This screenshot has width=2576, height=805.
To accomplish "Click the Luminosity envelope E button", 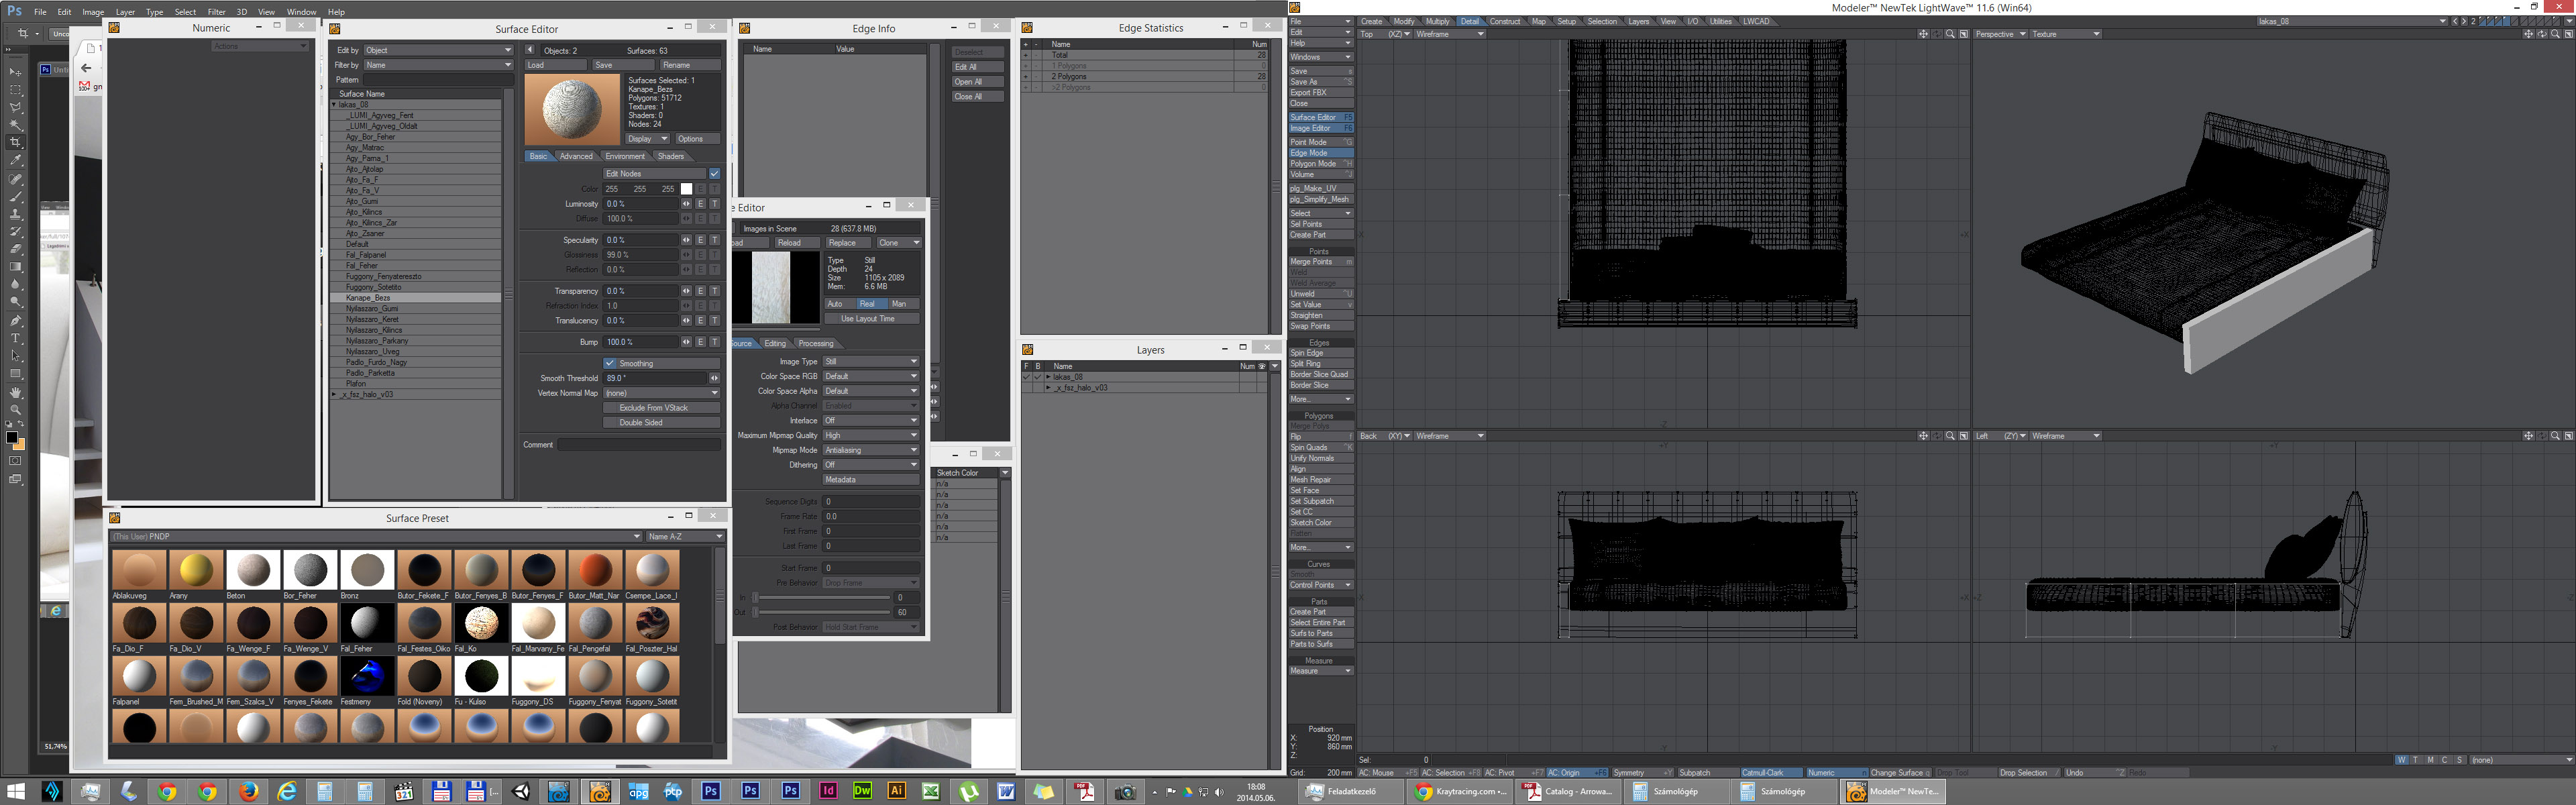I will coord(700,204).
